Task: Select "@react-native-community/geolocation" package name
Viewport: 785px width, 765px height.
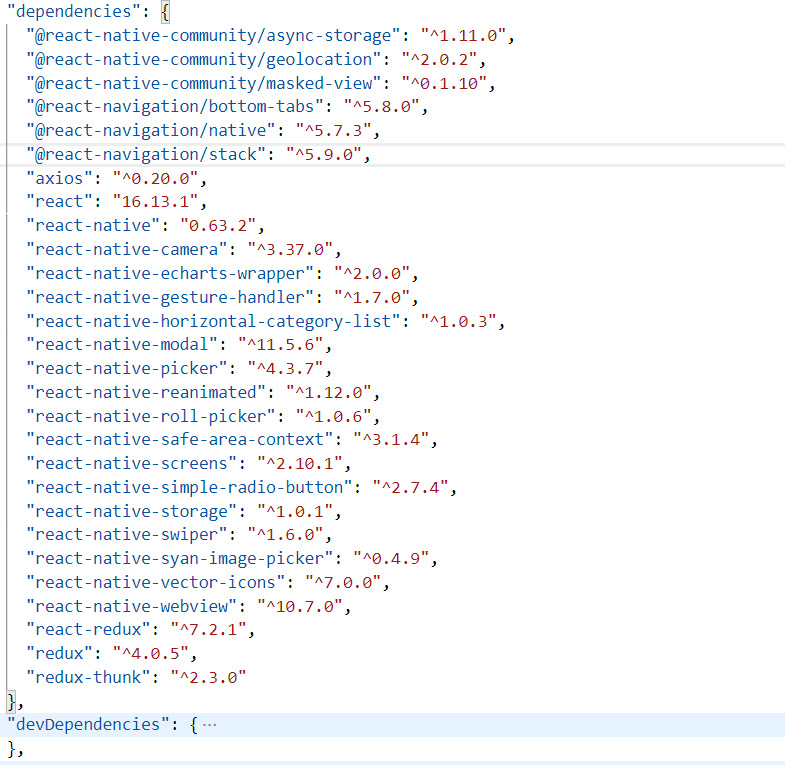Action: 204,60
